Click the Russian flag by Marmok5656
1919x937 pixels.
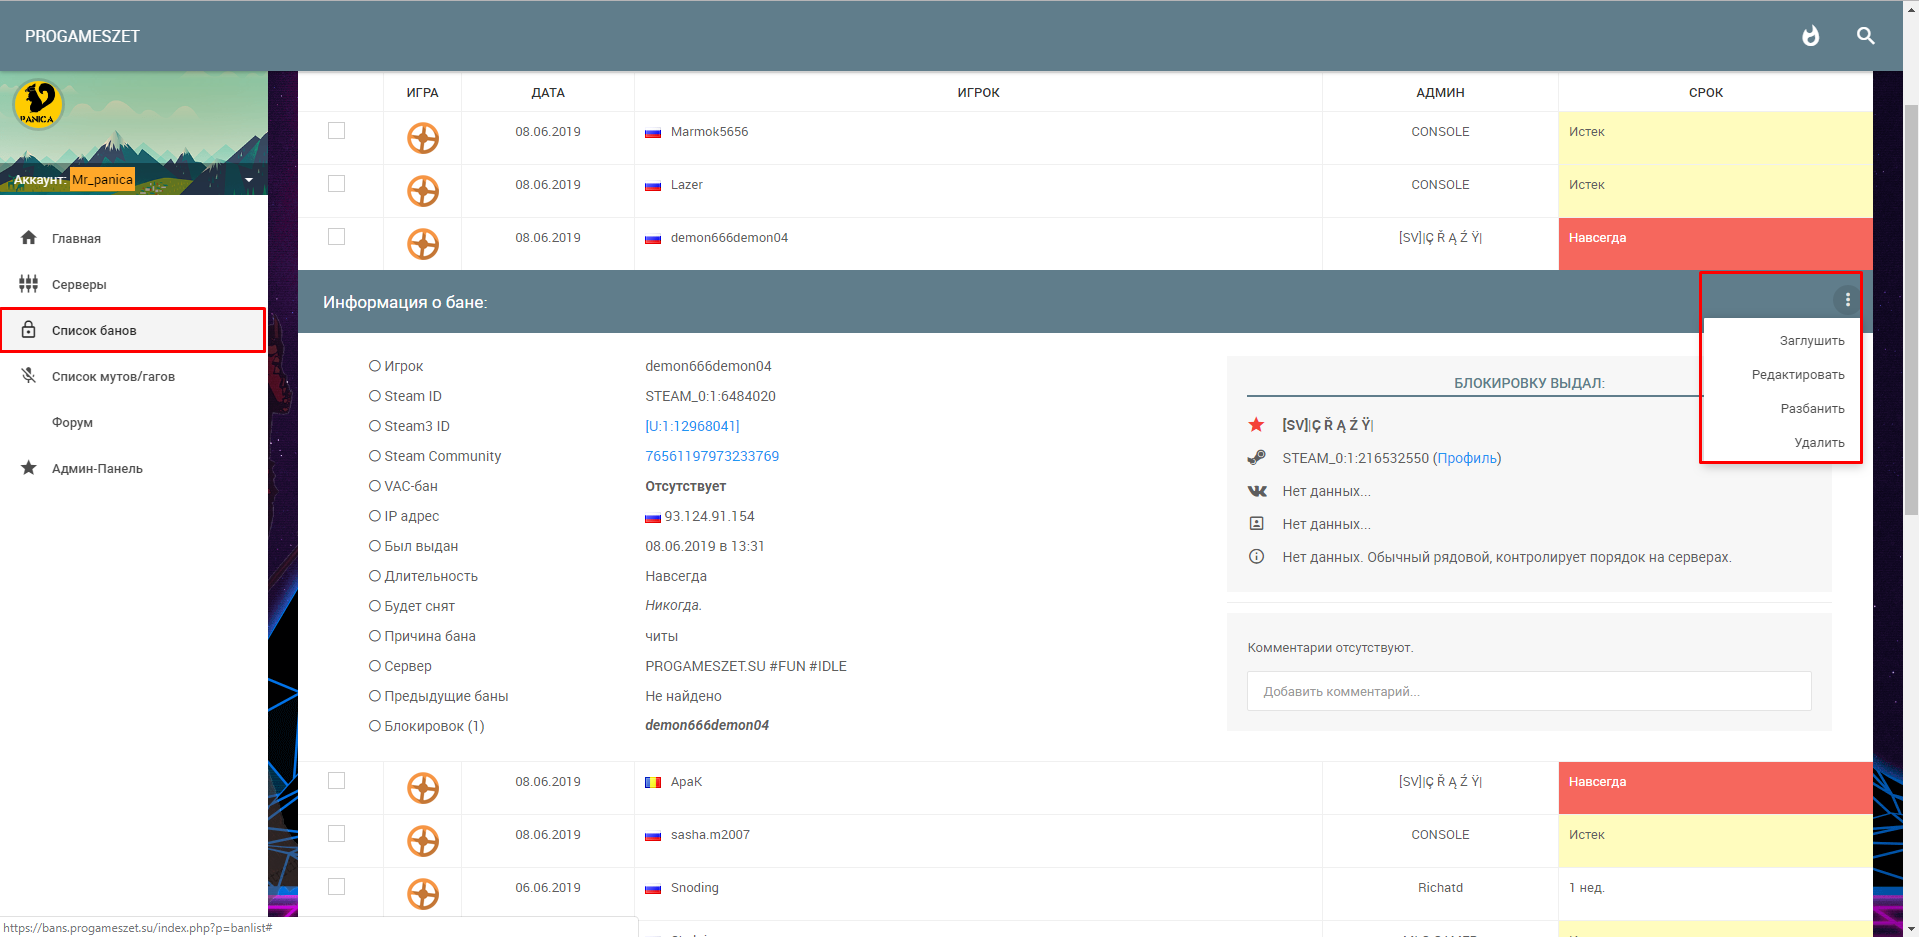coord(653,133)
